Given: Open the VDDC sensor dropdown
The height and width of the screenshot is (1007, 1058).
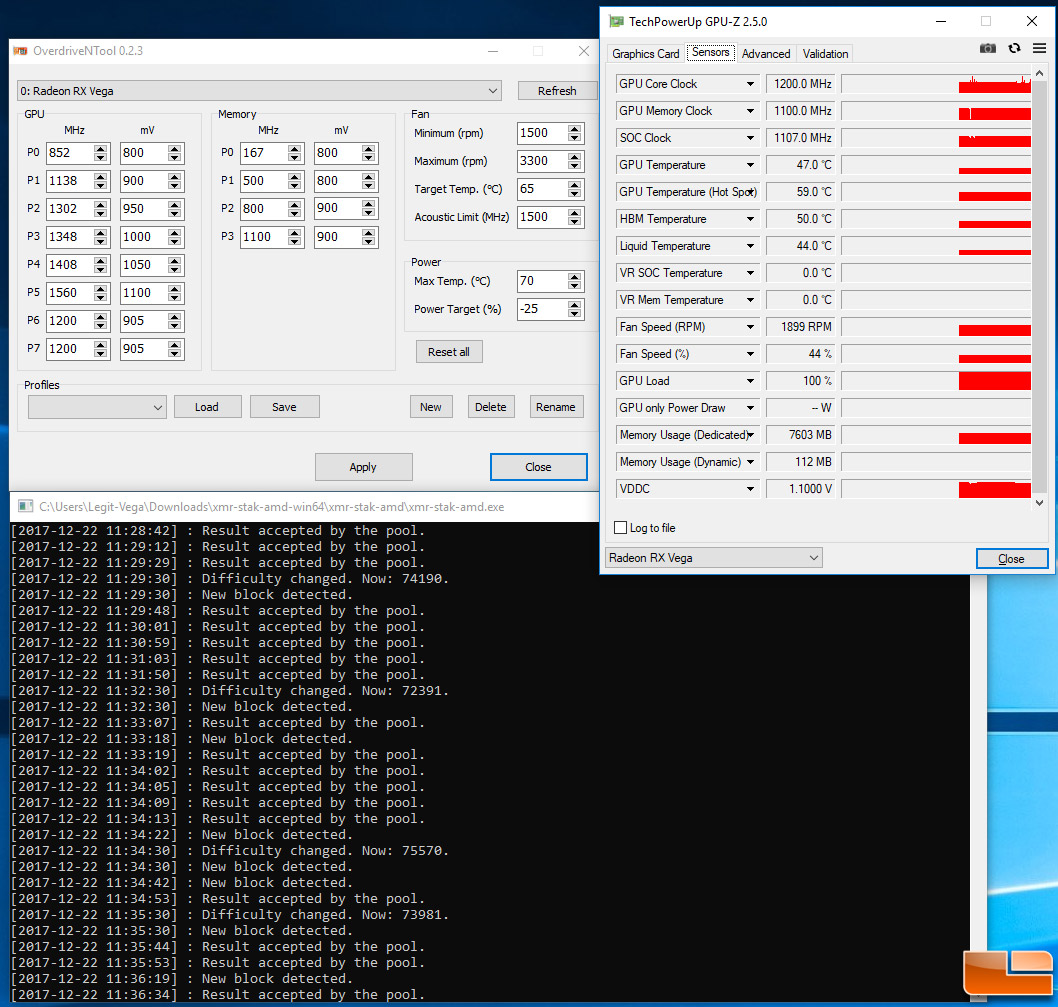Looking at the screenshot, I should (x=750, y=489).
